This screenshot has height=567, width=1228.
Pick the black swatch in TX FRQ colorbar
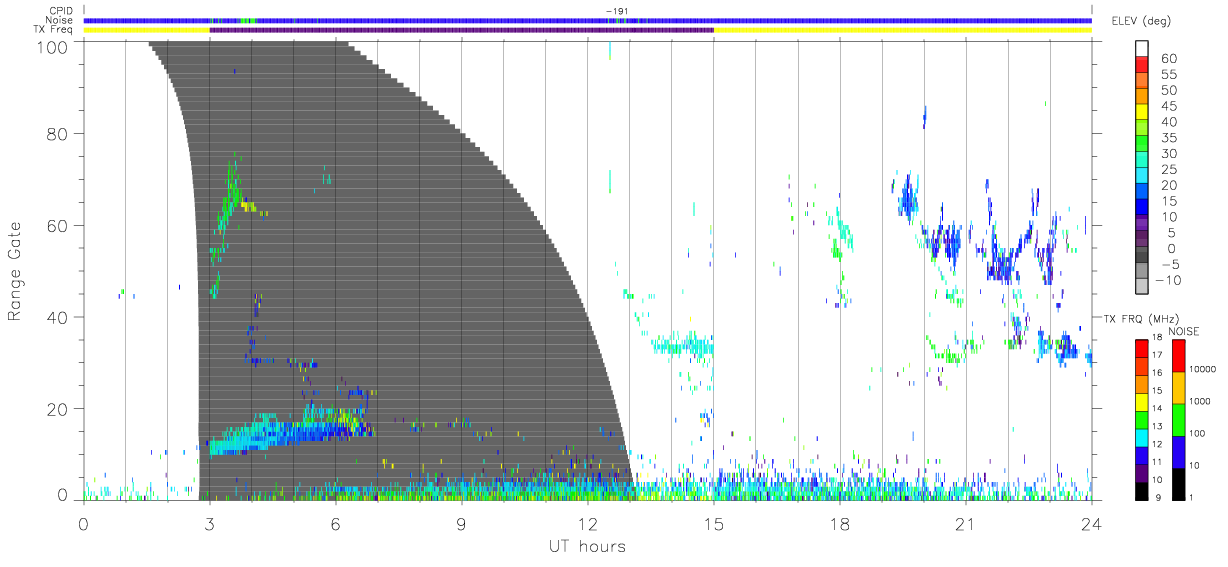[x=1141, y=490]
